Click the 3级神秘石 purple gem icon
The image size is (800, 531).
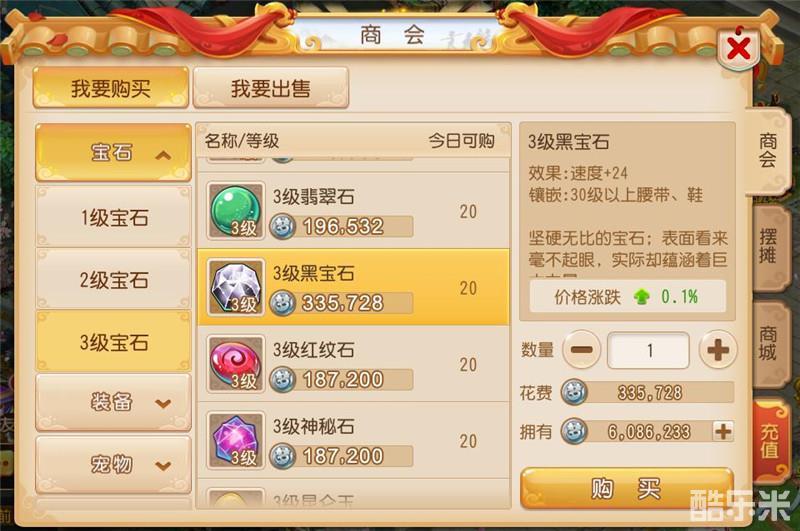tap(235, 440)
